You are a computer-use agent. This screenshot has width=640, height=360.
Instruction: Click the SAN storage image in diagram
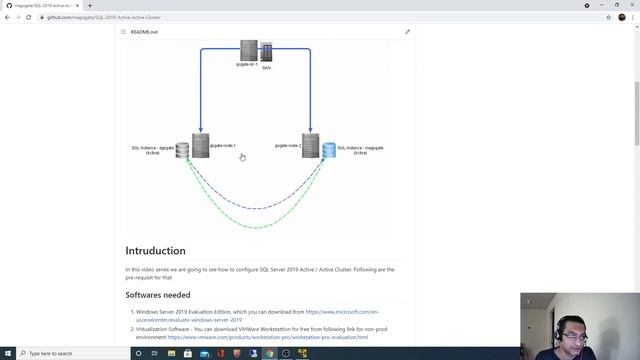click(x=266, y=52)
